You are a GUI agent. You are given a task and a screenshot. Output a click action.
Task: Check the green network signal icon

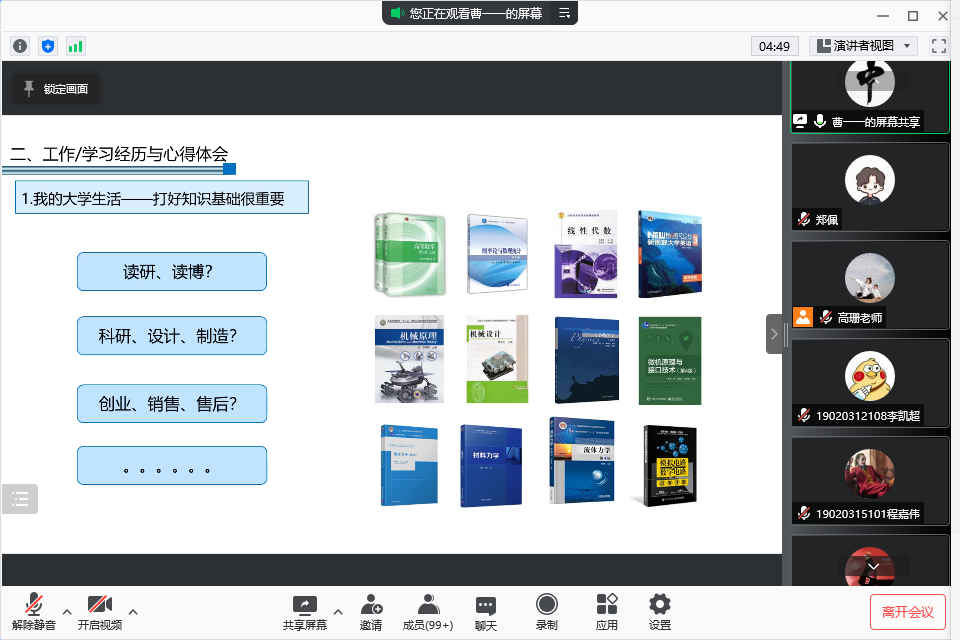pos(76,46)
